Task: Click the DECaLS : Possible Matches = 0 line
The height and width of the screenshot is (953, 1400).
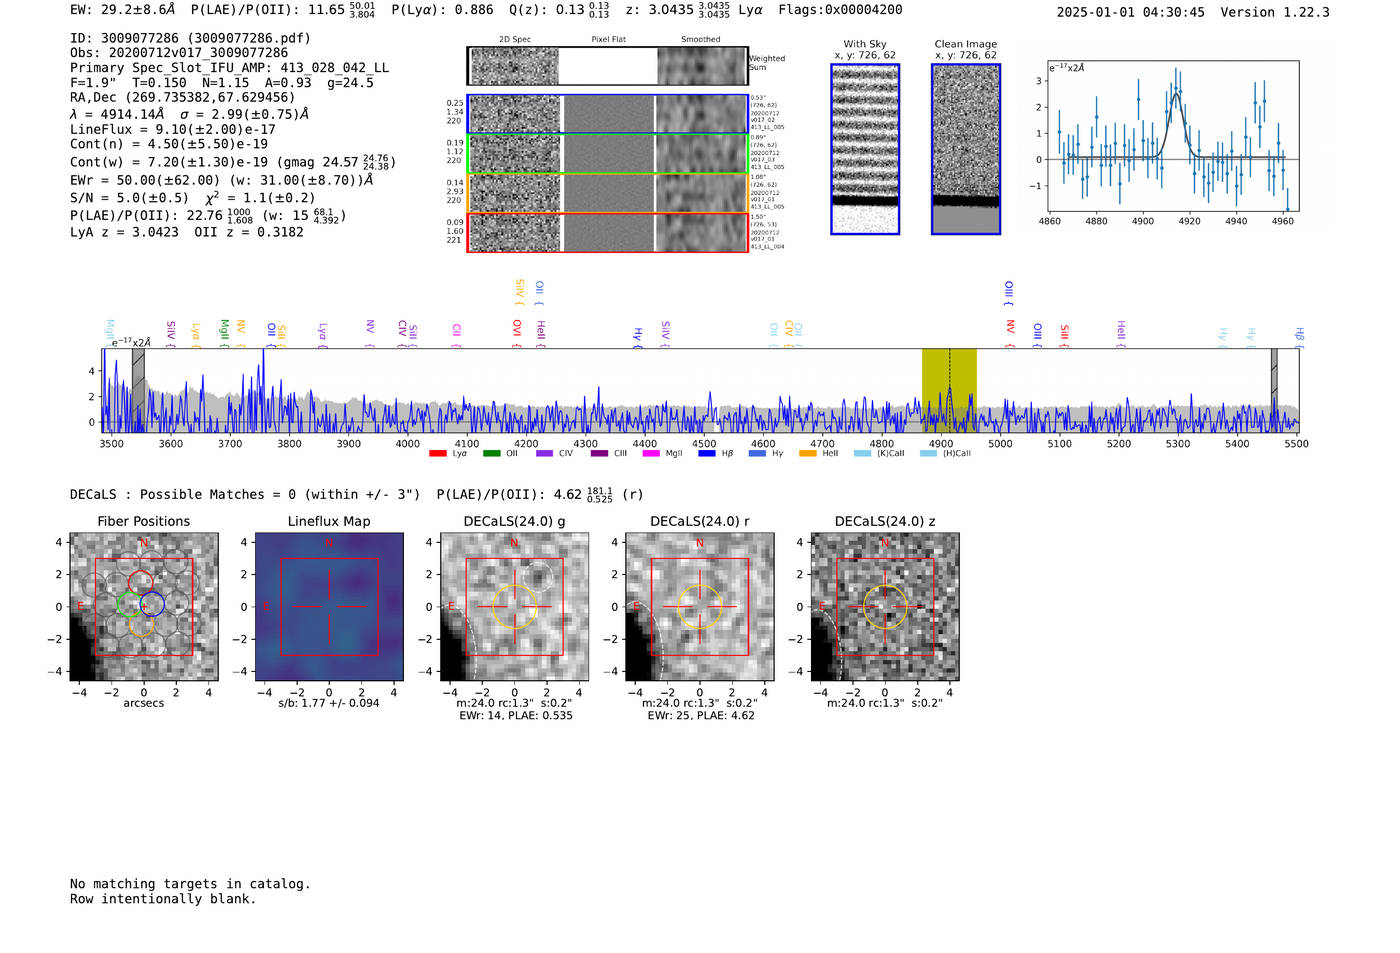Action: tap(245, 495)
